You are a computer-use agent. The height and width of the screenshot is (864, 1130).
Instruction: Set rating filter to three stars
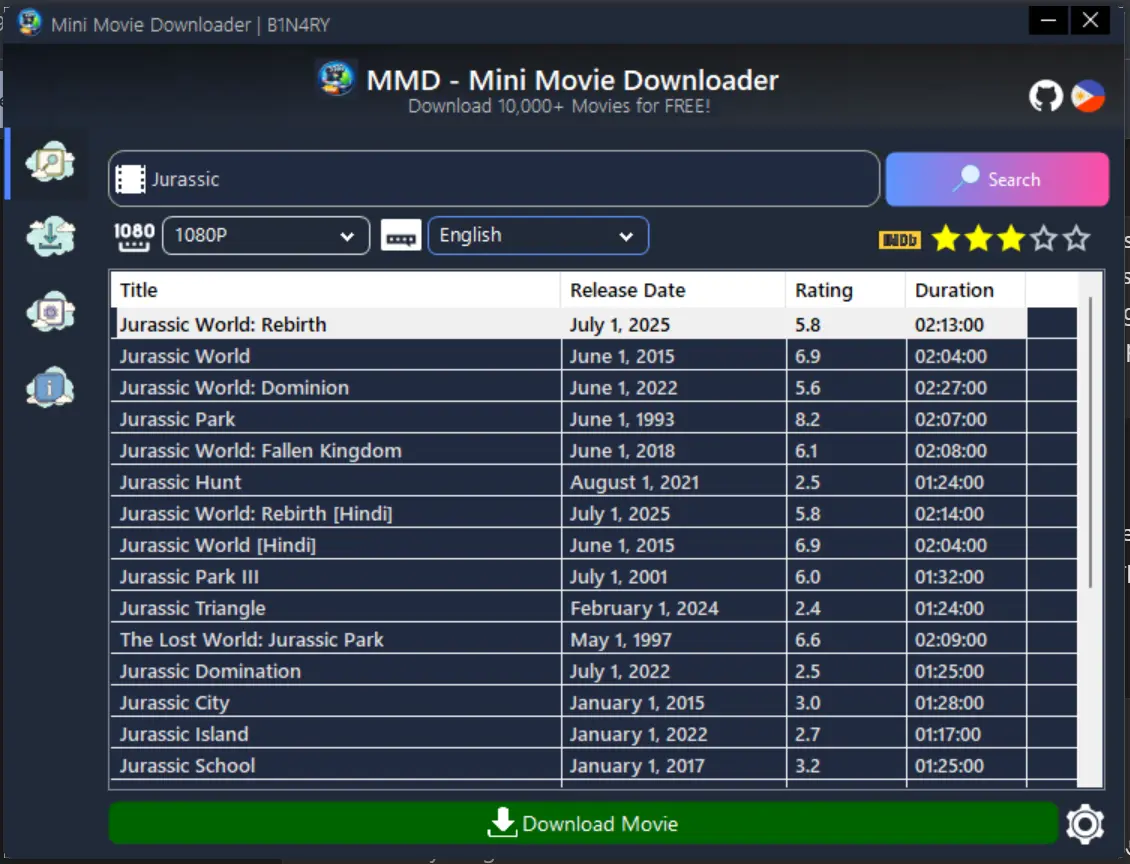[1011, 239]
